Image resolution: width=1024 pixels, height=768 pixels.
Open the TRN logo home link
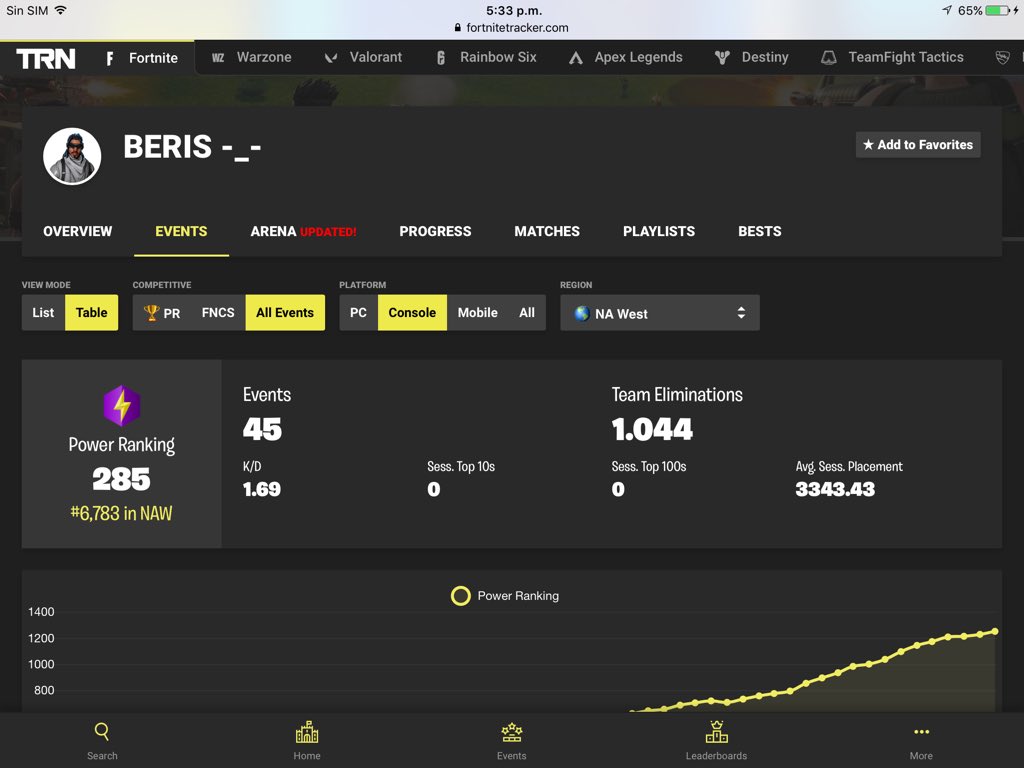pos(46,59)
